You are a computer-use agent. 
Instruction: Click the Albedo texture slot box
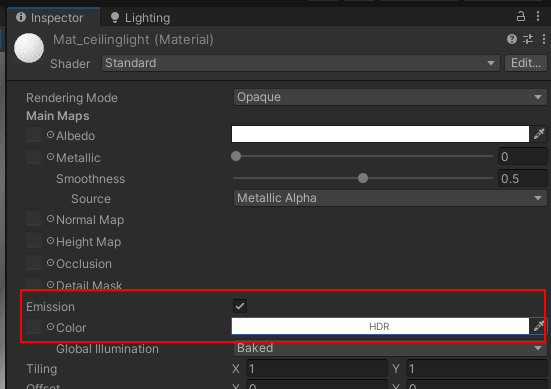(34, 135)
